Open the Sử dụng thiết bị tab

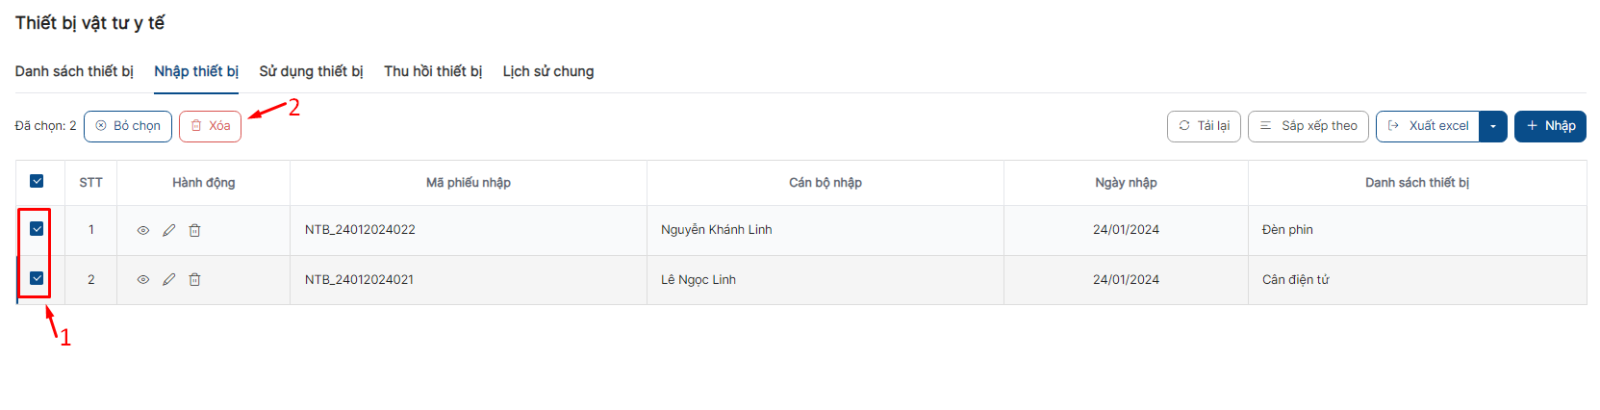click(311, 71)
